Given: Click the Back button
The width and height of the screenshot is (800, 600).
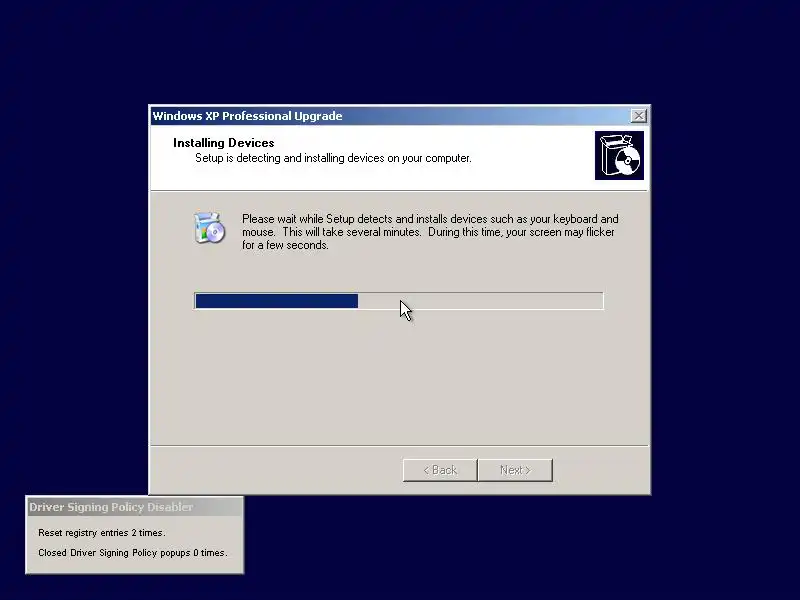Looking at the screenshot, I should coord(440,470).
